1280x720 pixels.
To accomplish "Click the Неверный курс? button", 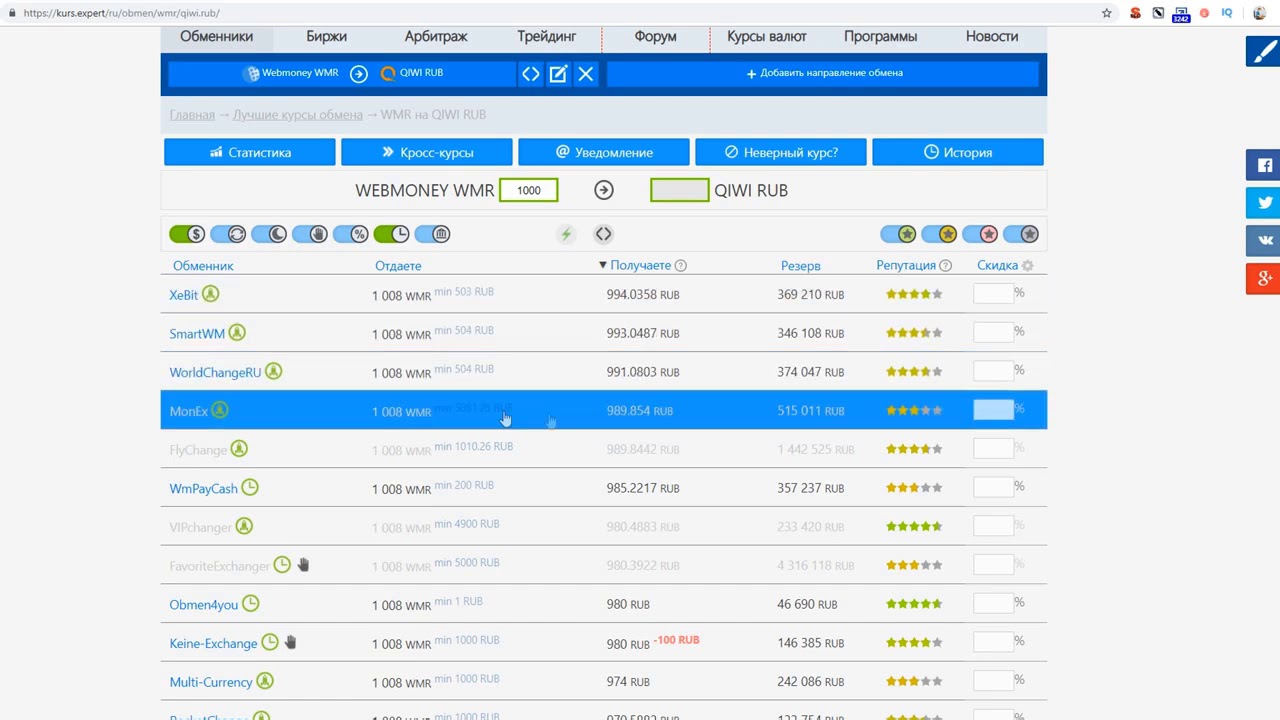I will [x=781, y=152].
